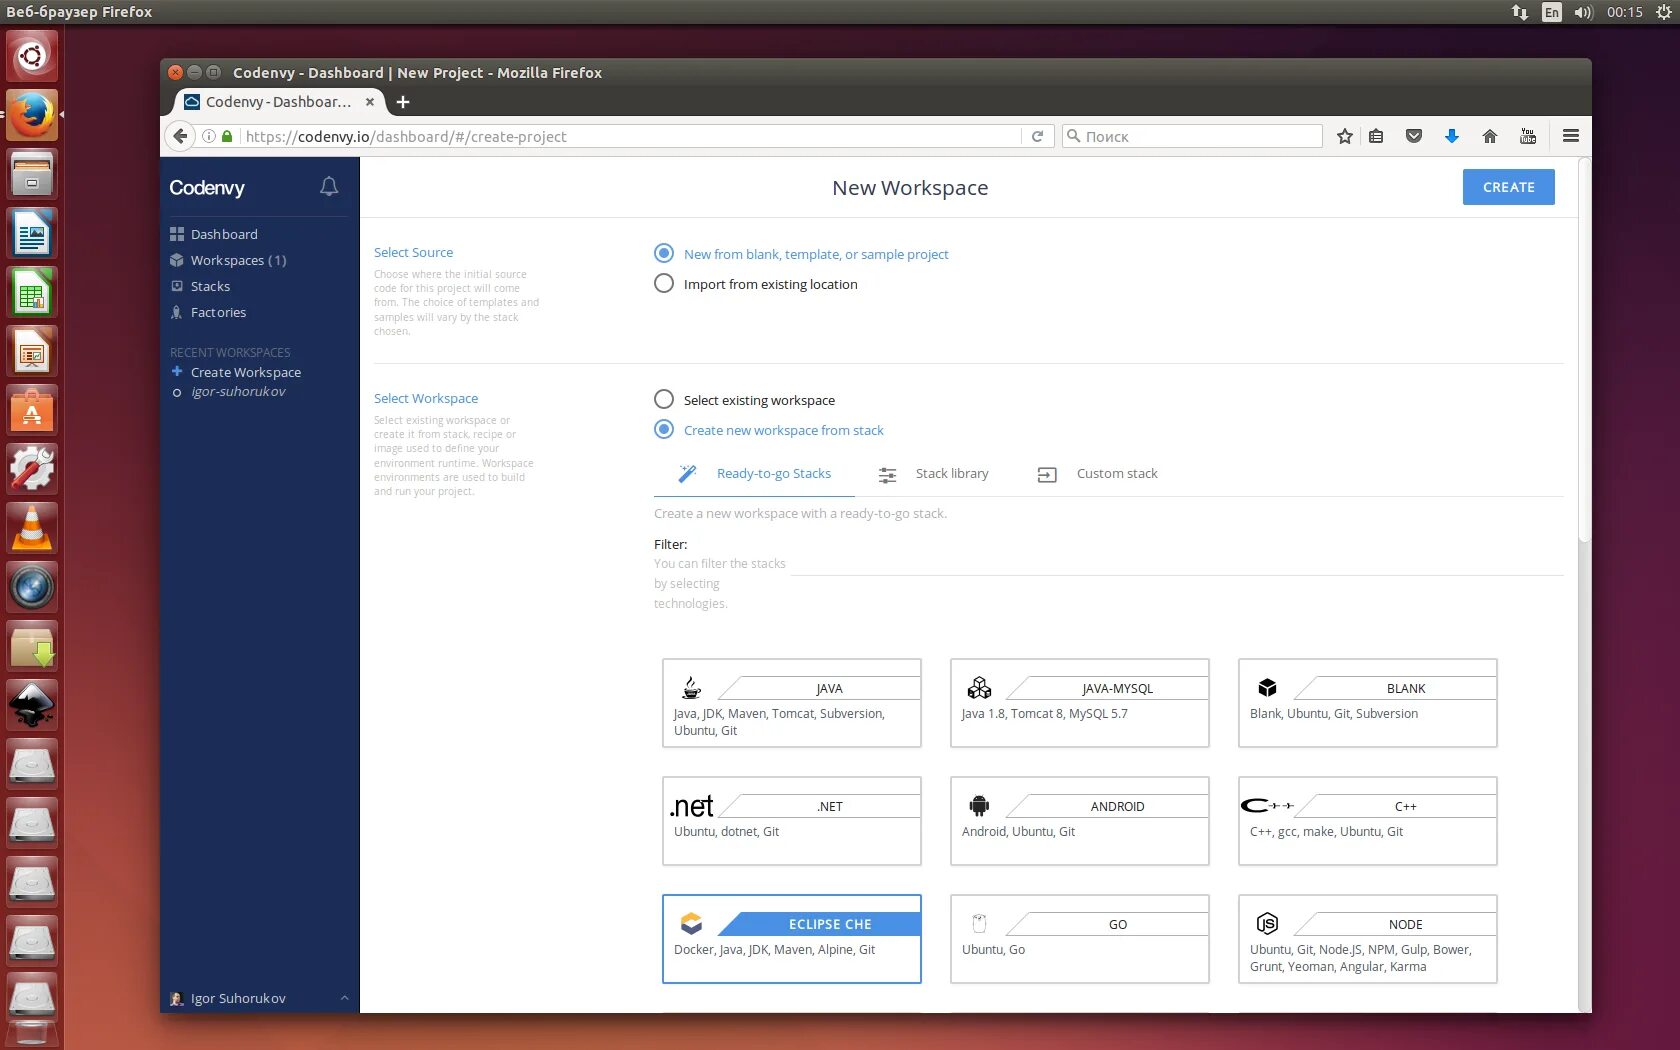Select the JAVA-MYSQL stack card
This screenshot has width=1680, height=1050.
point(1079,703)
